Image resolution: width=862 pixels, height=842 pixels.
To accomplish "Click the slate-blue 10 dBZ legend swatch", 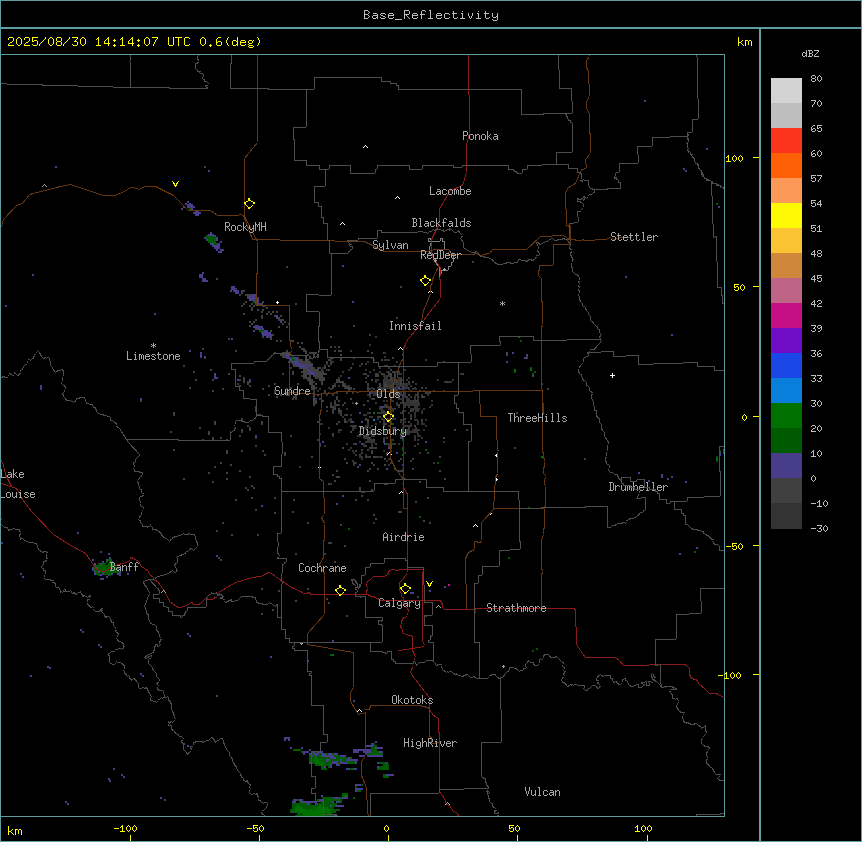I will point(786,466).
